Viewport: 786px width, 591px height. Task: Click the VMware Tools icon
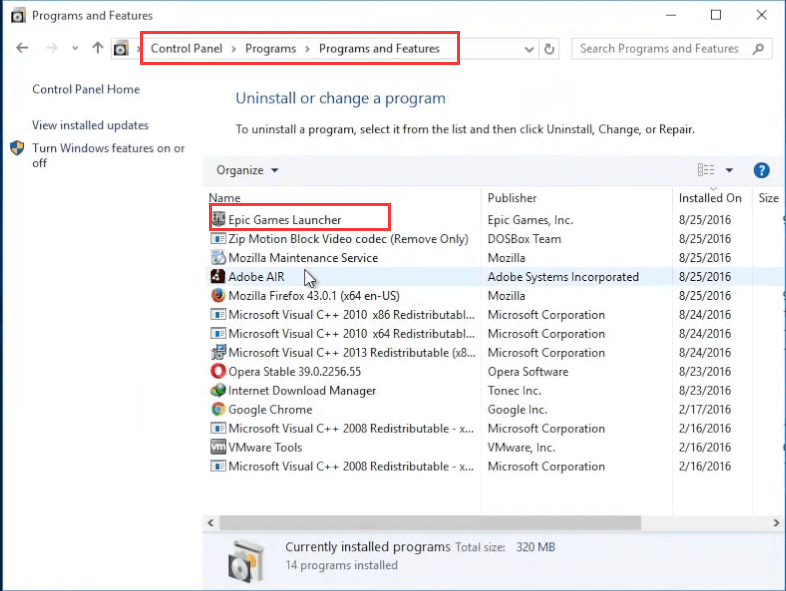coord(219,448)
